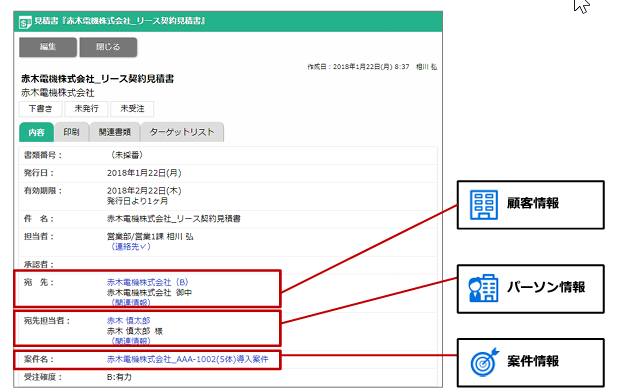Click the 案件情報 label text

533,361
